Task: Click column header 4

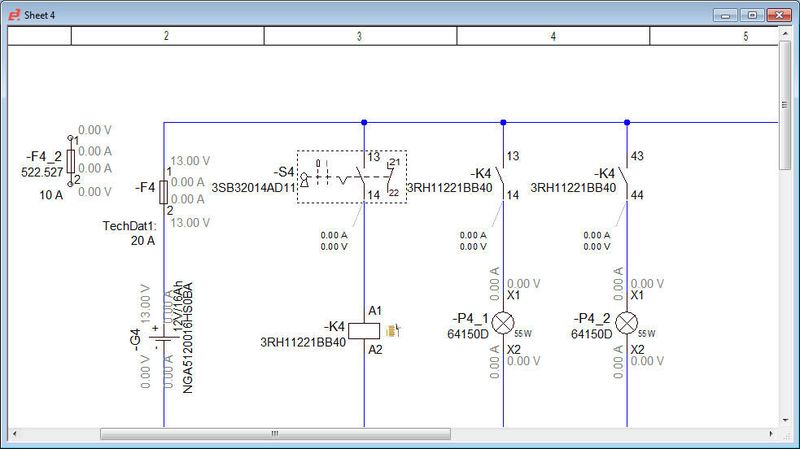Action: (553, 36)
